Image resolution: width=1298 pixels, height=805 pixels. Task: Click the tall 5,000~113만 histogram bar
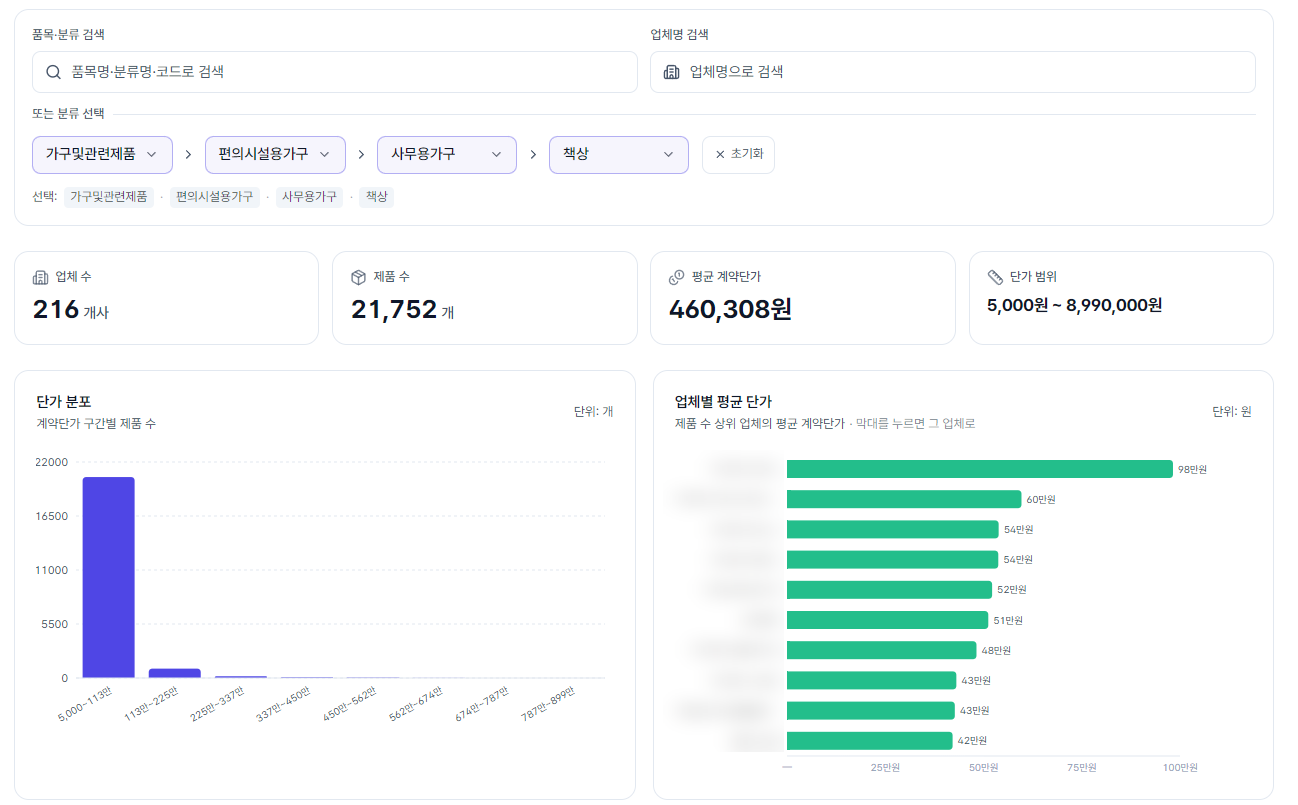(108, 578)
